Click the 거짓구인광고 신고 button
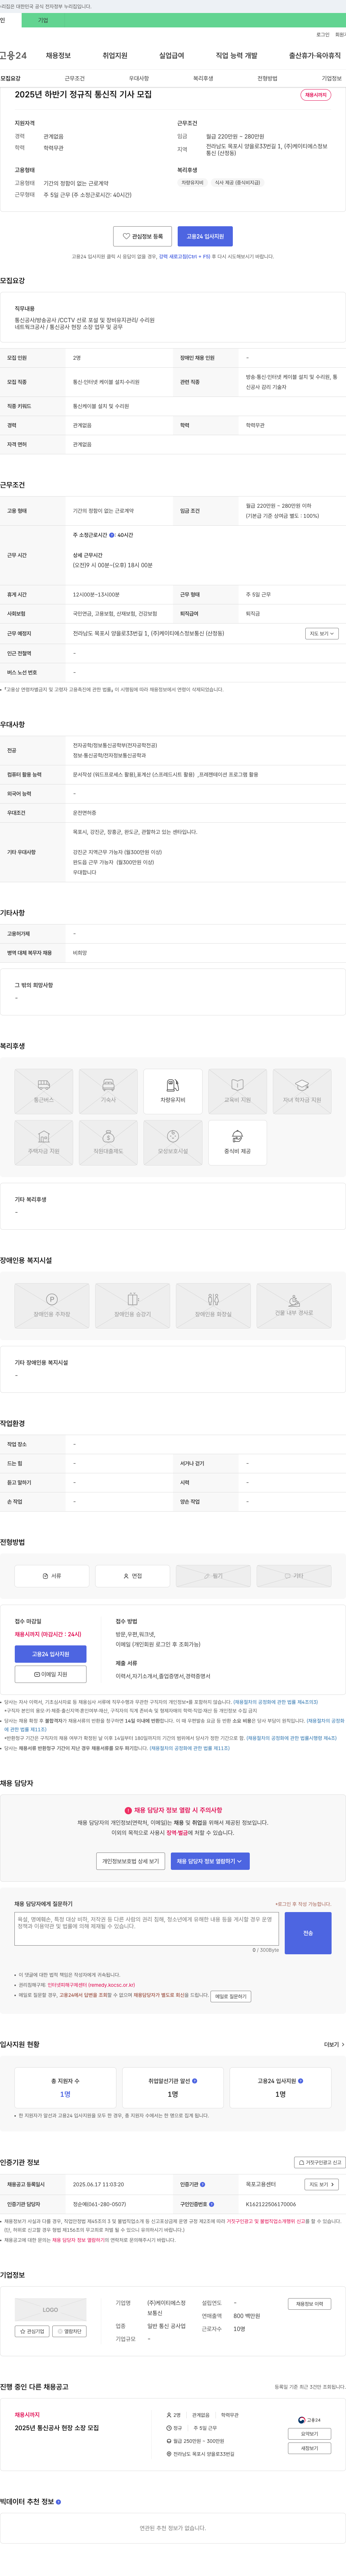Image resolution: width=346 pixels, height=2576 pixels. tap(320, 2162)
